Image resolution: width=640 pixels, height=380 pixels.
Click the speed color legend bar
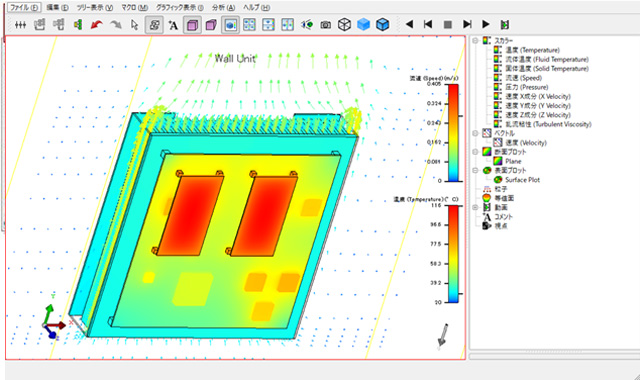tap(453, 132)
